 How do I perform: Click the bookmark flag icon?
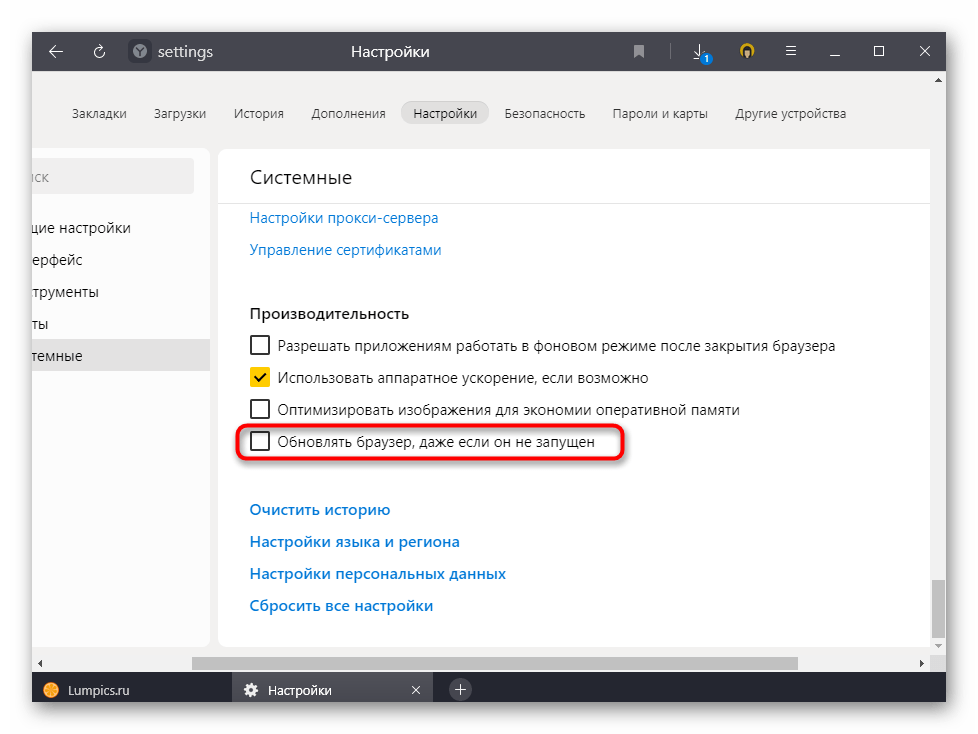tap(639, 52)
